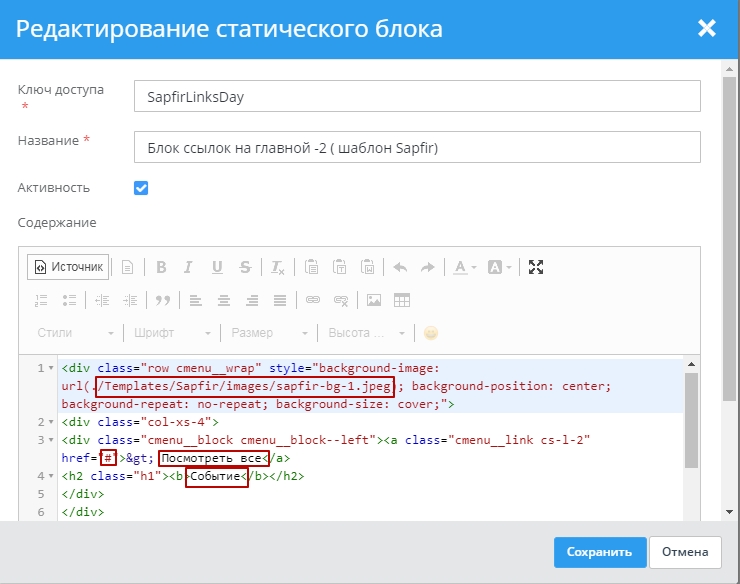Click the Ключ доступа input field

[x=416, y=97]
